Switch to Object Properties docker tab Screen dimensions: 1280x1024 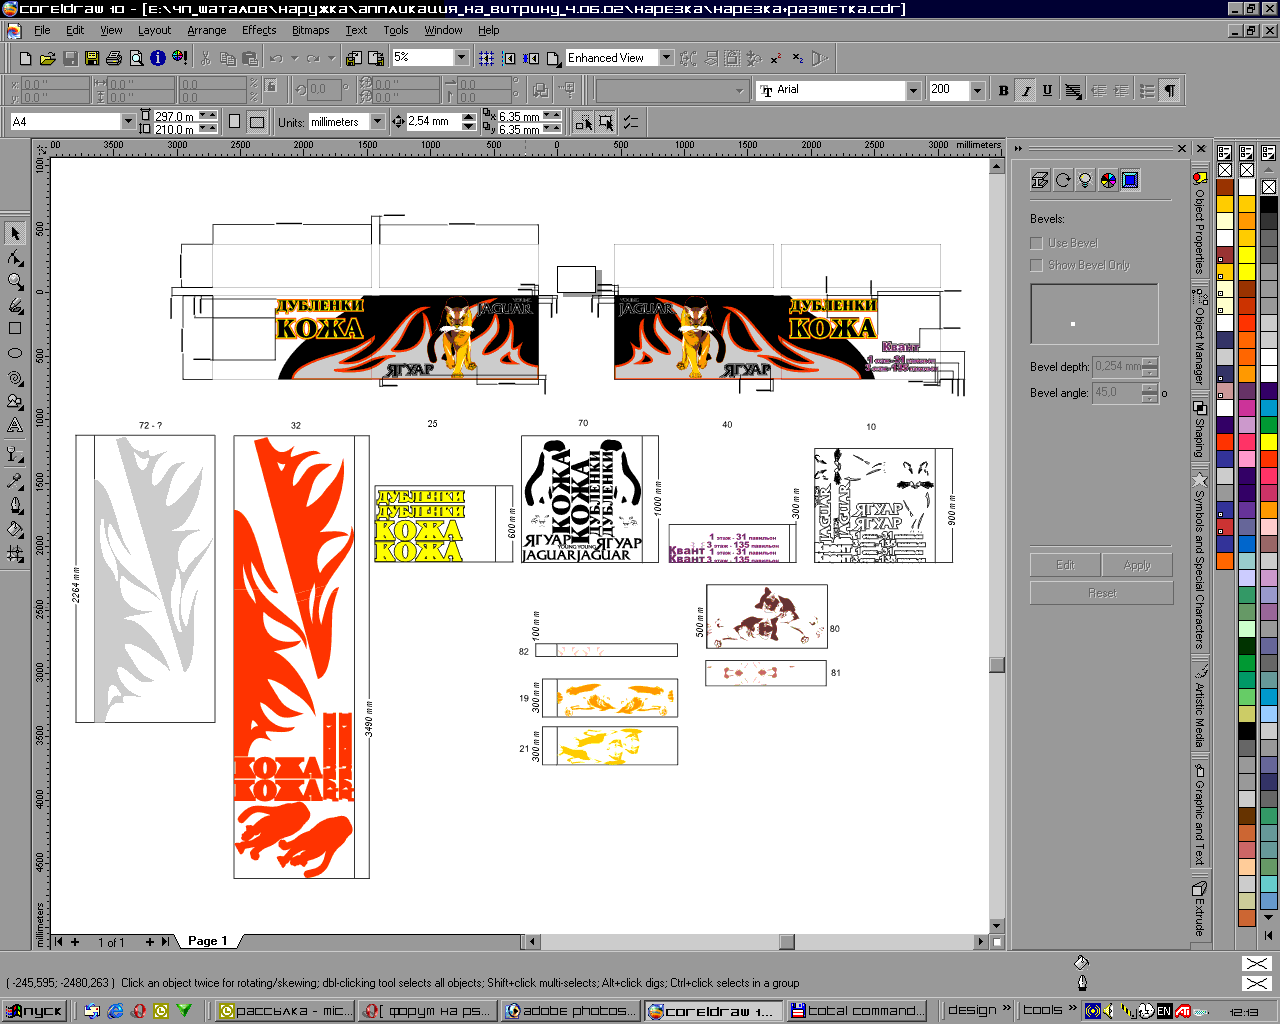1199,222
